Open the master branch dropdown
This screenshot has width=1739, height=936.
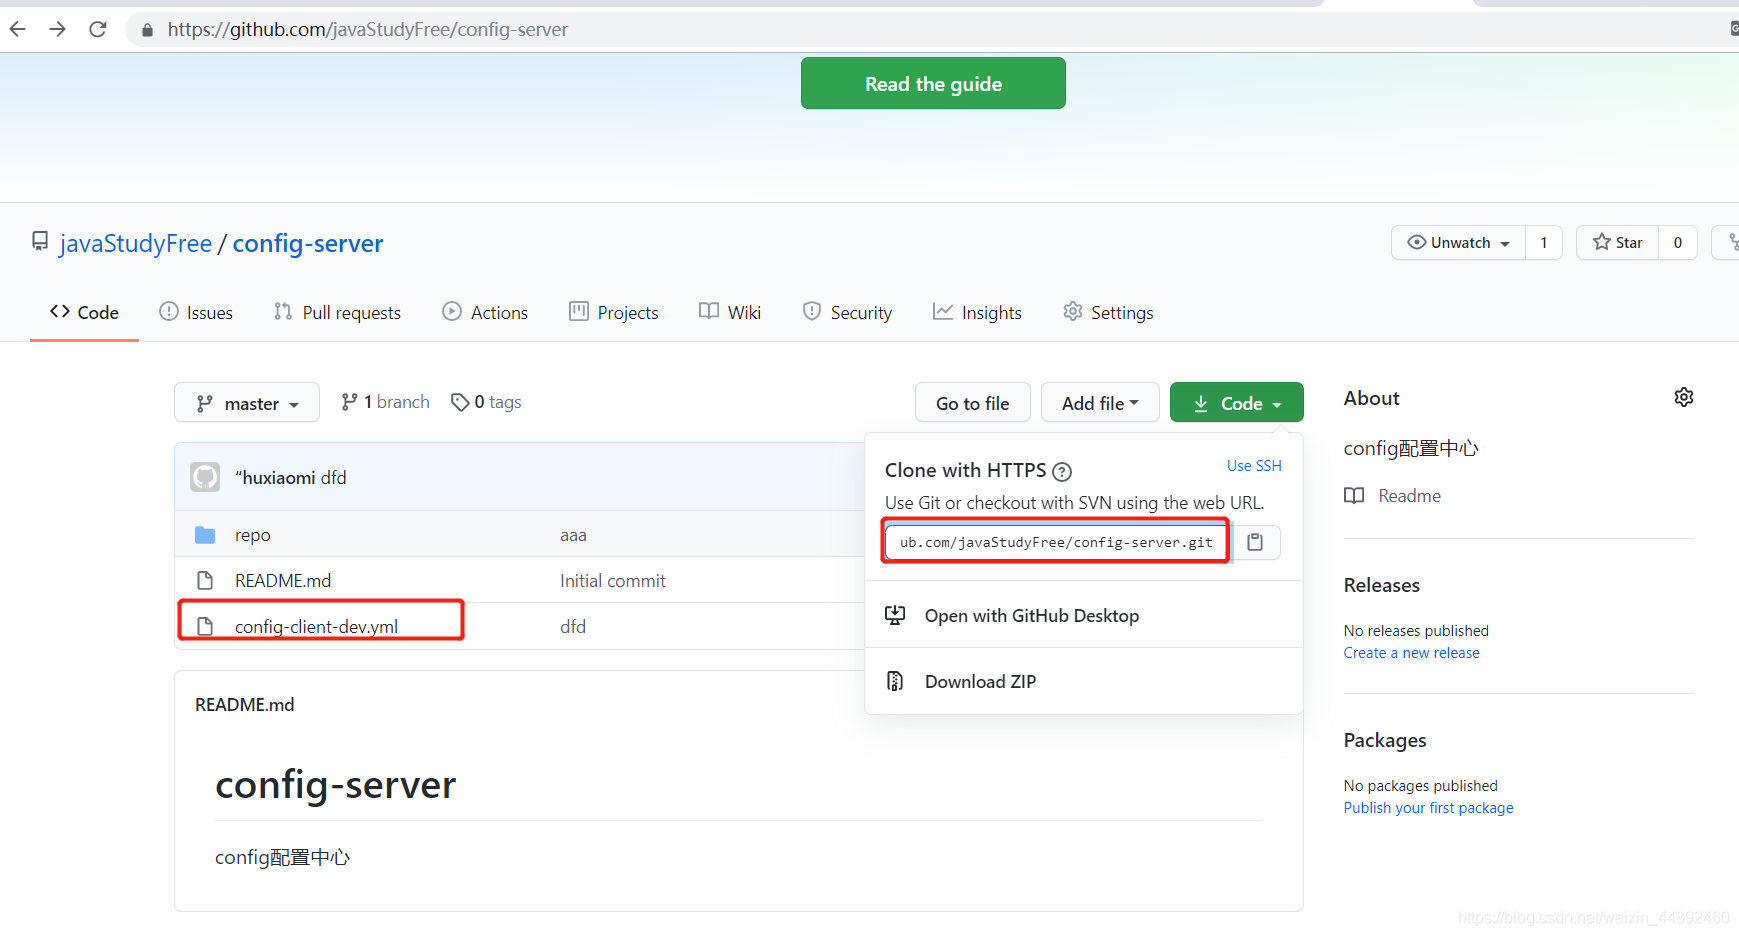click(x=247, y=403)
